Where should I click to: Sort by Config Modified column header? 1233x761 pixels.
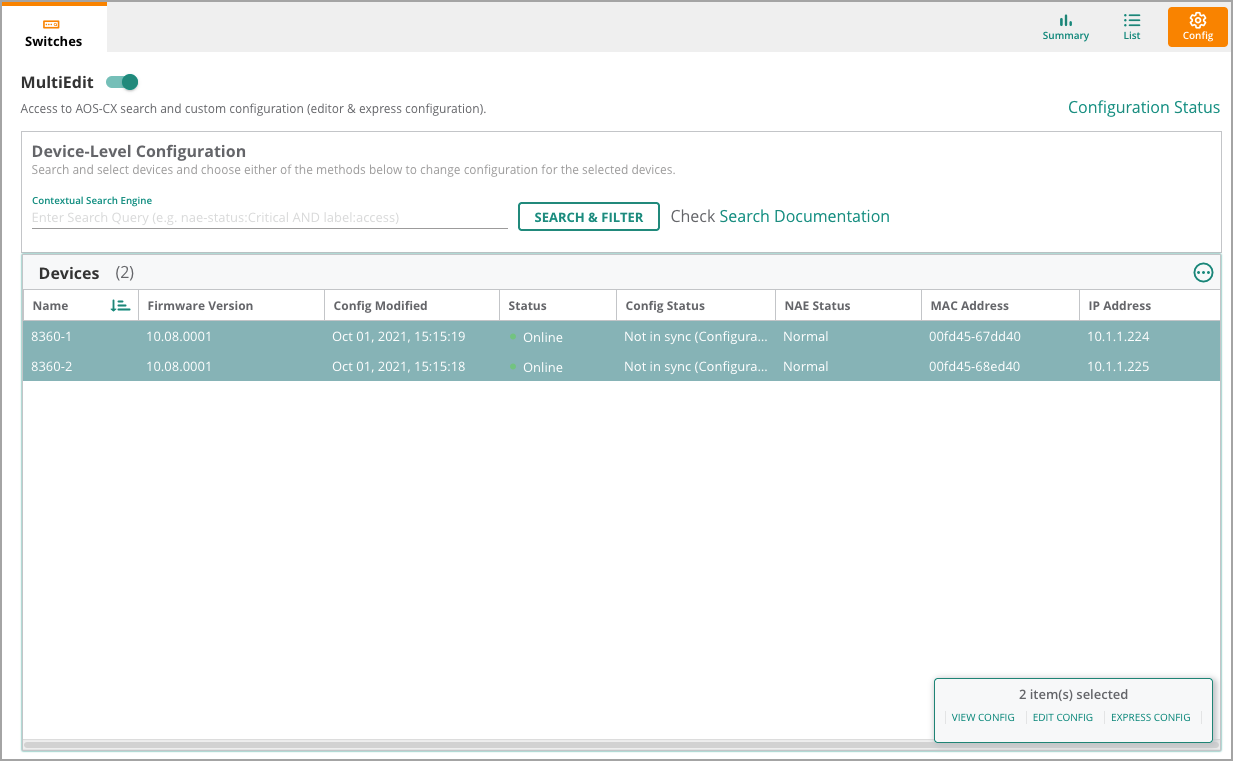pyautogui.click(x=380, y=306)
